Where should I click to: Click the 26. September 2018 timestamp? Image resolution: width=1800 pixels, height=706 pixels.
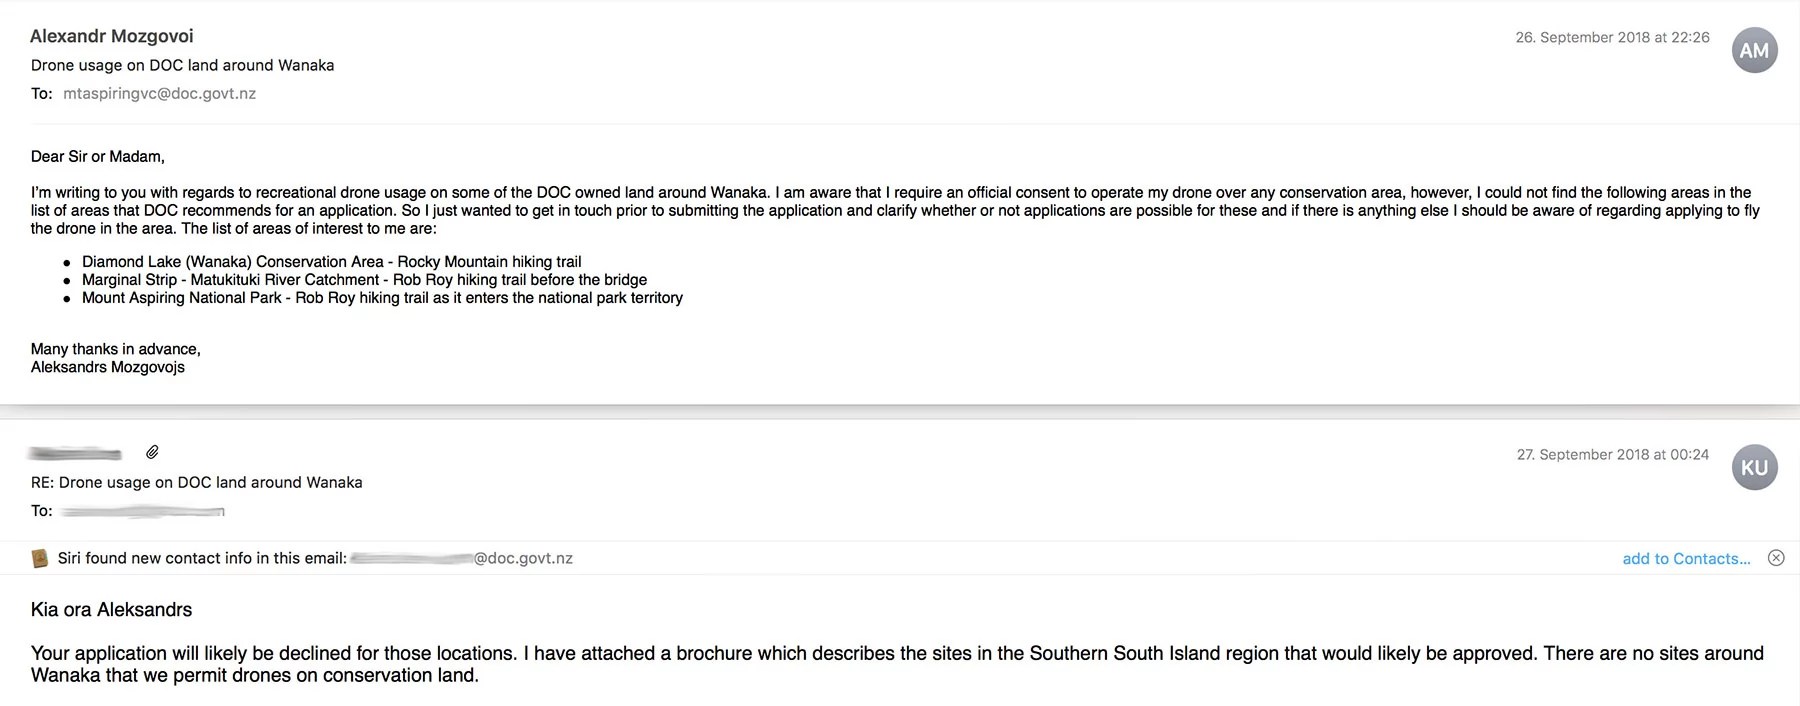tap(1612, 38)
